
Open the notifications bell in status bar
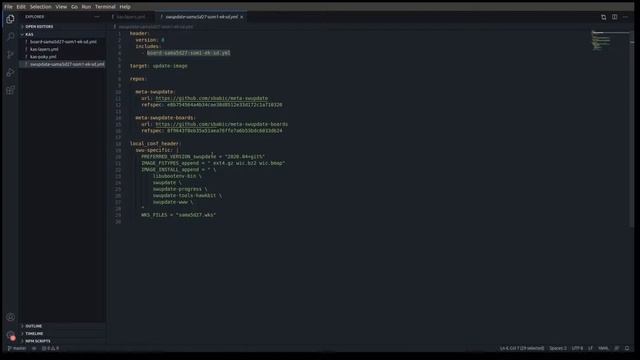click(627, 348)
